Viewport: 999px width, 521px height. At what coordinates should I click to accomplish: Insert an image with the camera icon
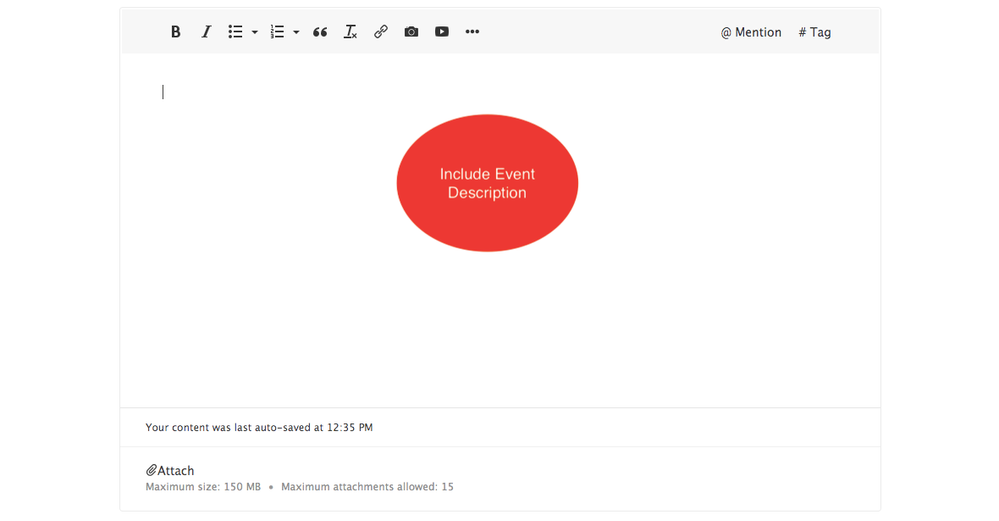411,32
